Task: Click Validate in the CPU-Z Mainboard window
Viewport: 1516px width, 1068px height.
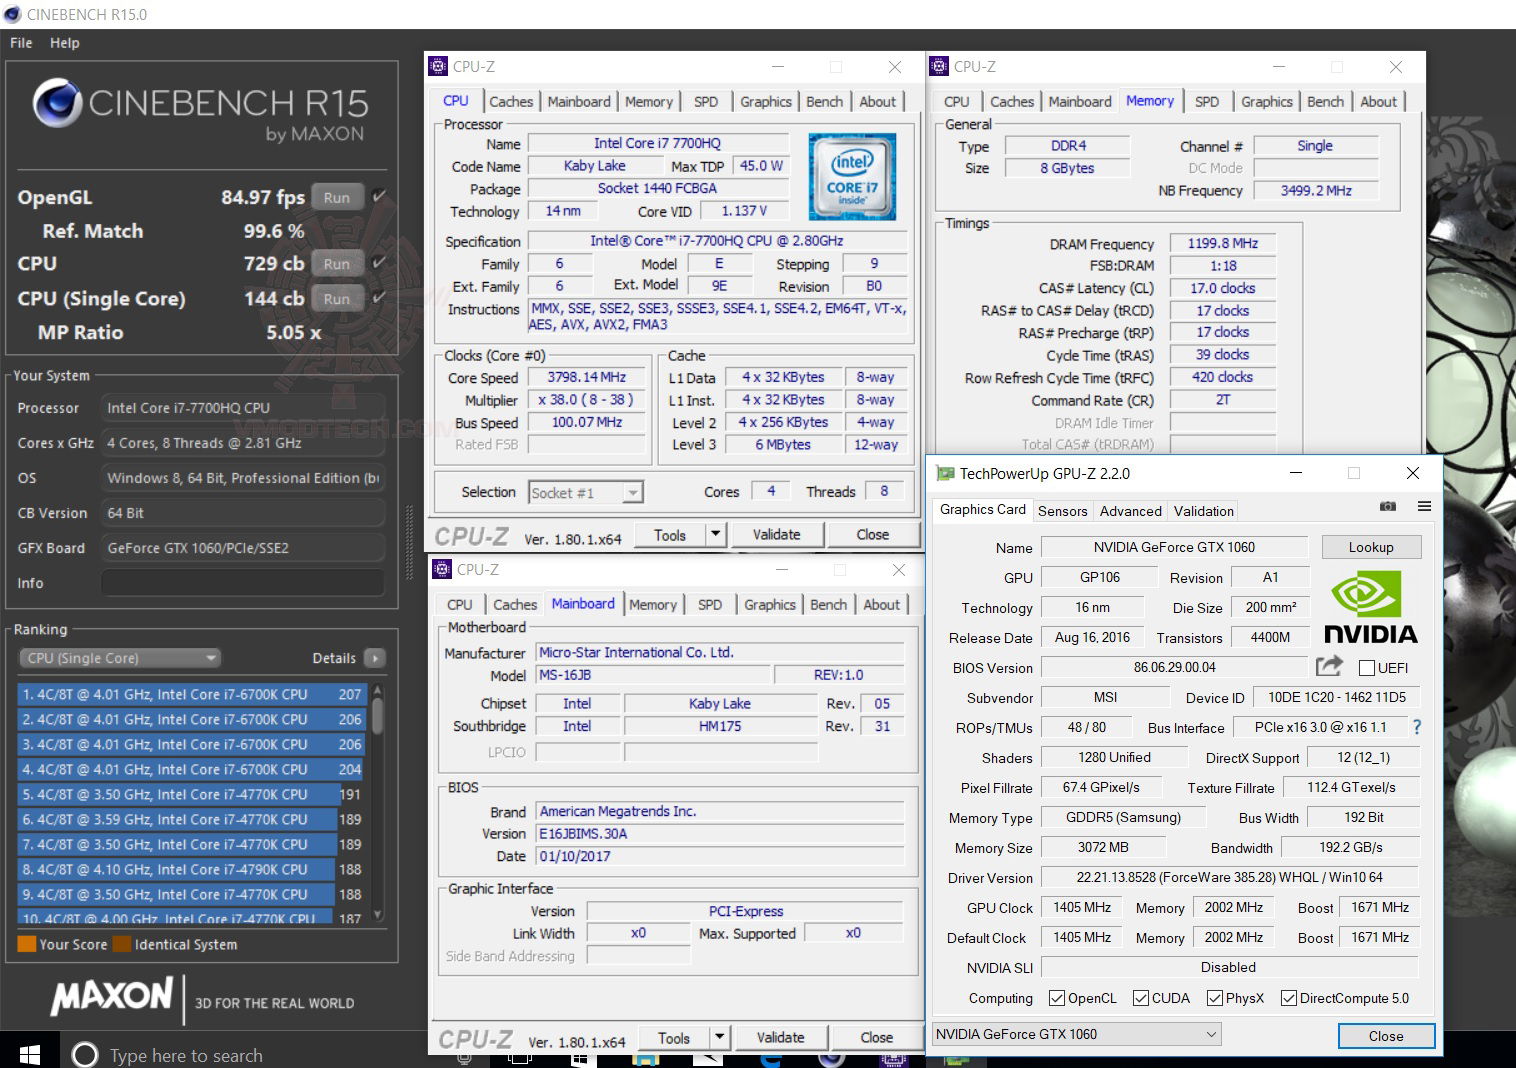Action: 781,1038
